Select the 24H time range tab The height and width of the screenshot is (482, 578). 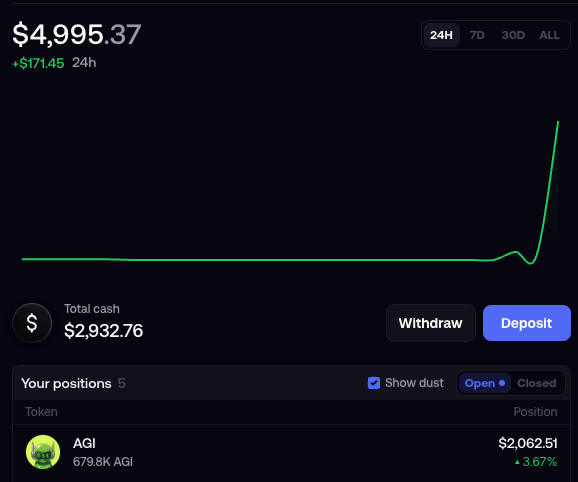tap(441, 35)
